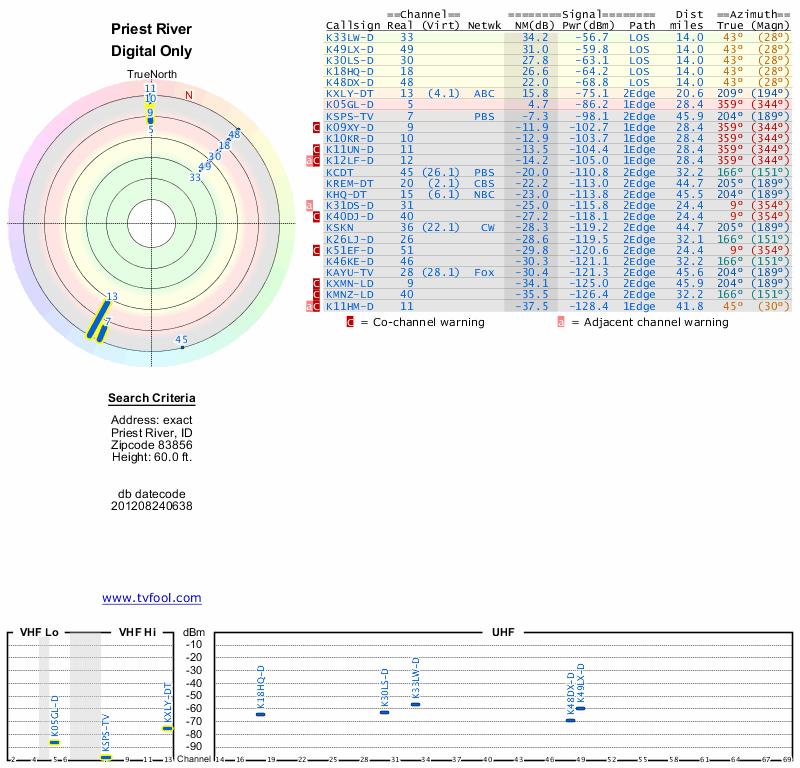Screen dimensions: 800x768
Task: Click the KAYU-TV callsign in the list
Action: (x=350, y=272)
